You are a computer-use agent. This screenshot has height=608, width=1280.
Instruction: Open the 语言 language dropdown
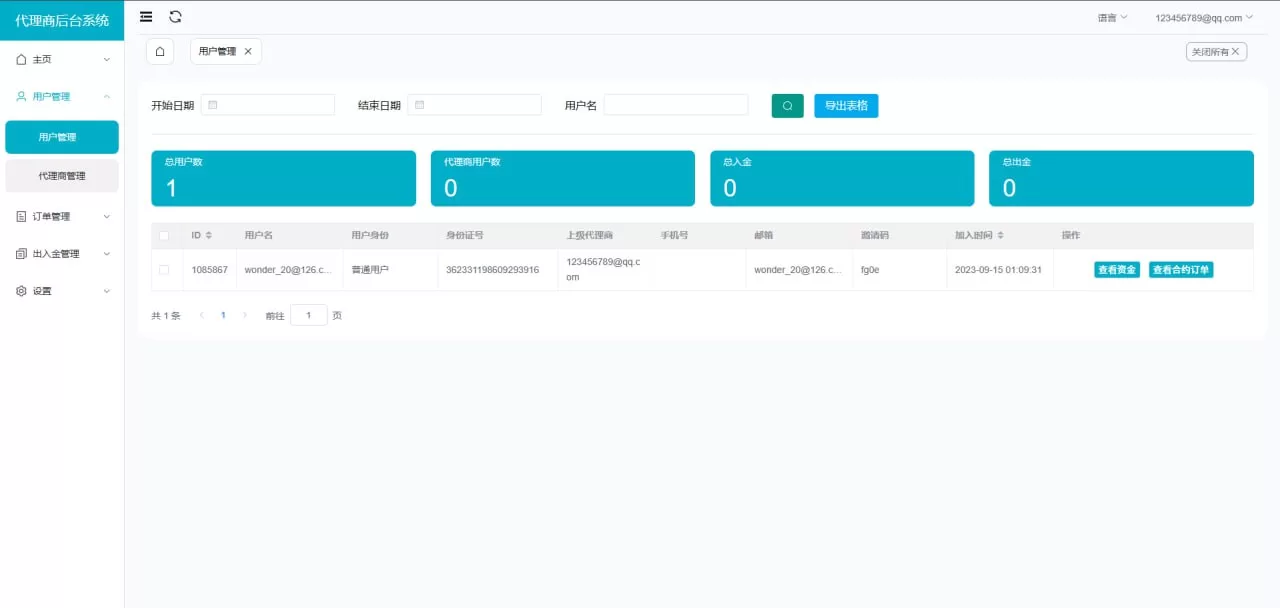coord(1112,18)
